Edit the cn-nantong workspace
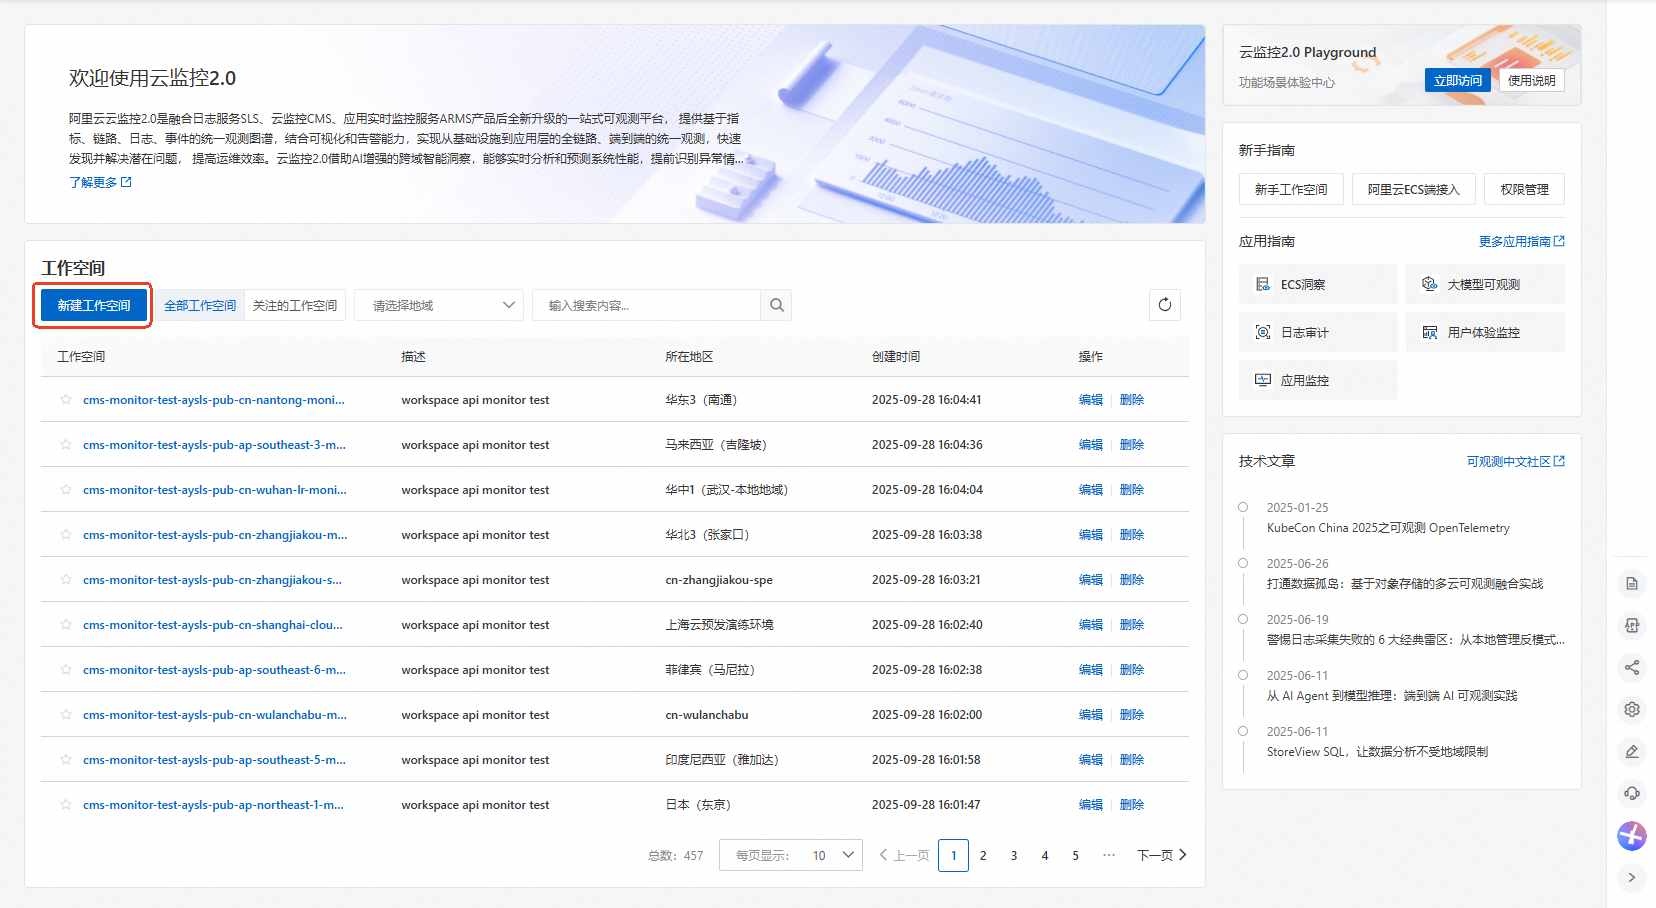 (x=1091, y=400)
